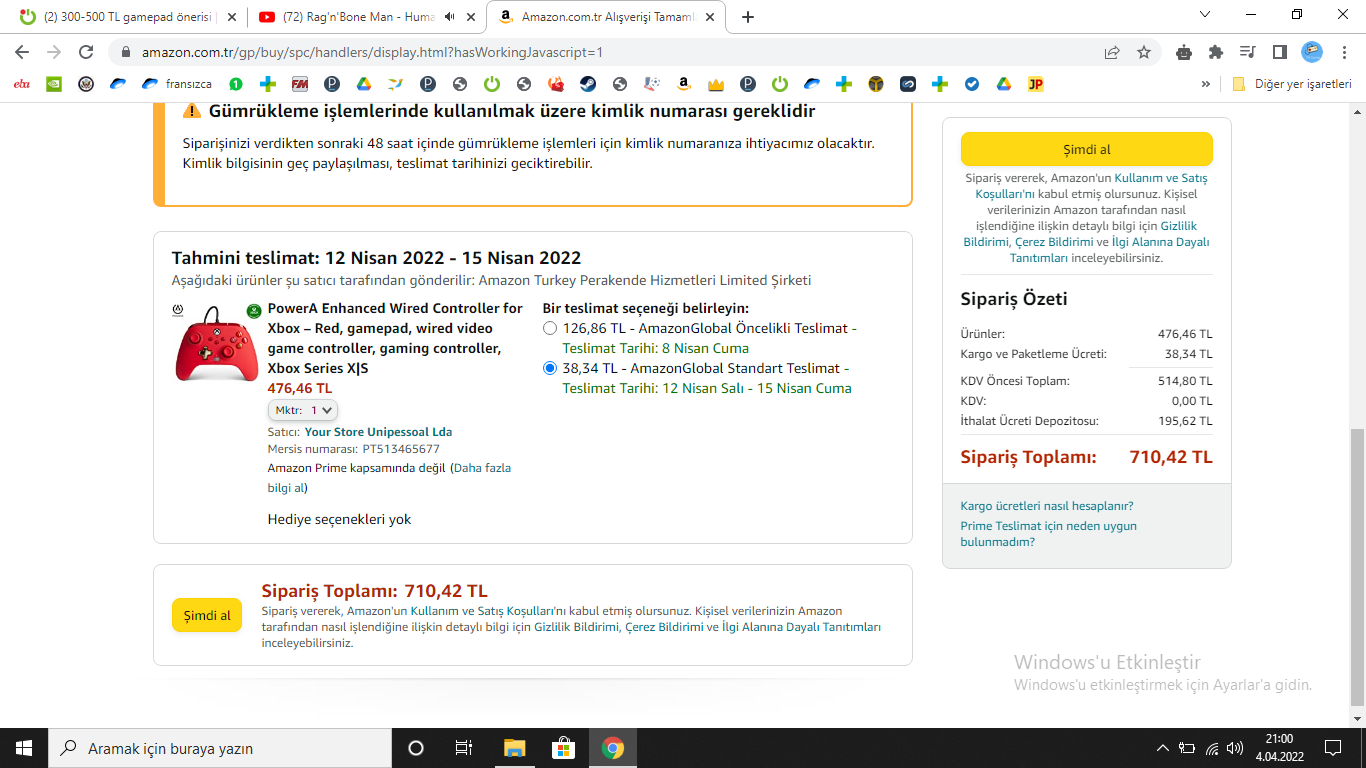Toggle the Chrome side panel icon
The image size is (1366, 768).
pos(1279,52)
